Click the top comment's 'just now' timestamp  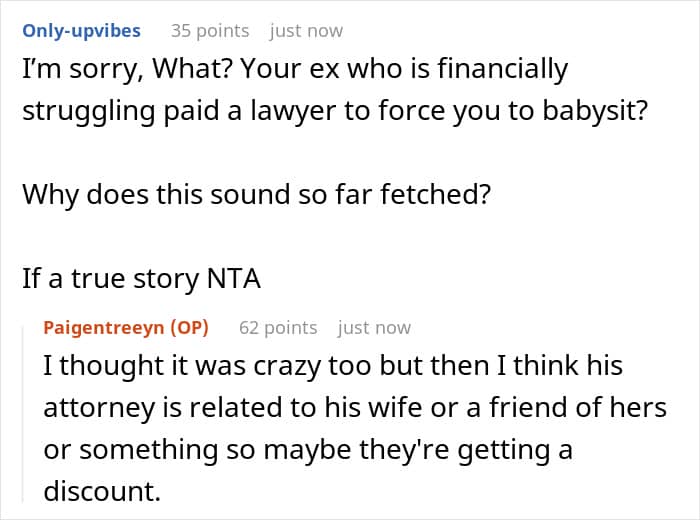(306, 30)
